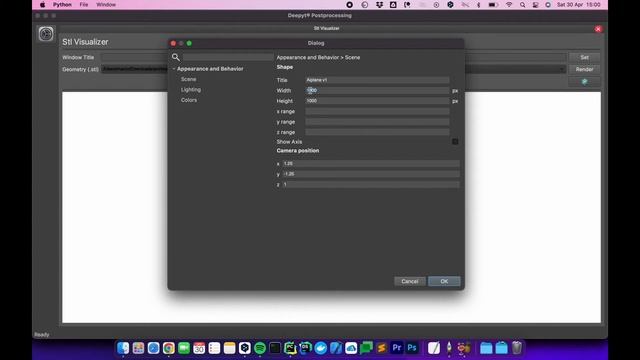Select Scene in the settings tree
Image resolution: width=640 pixels, height=360 pixels.
pos(189,79)
